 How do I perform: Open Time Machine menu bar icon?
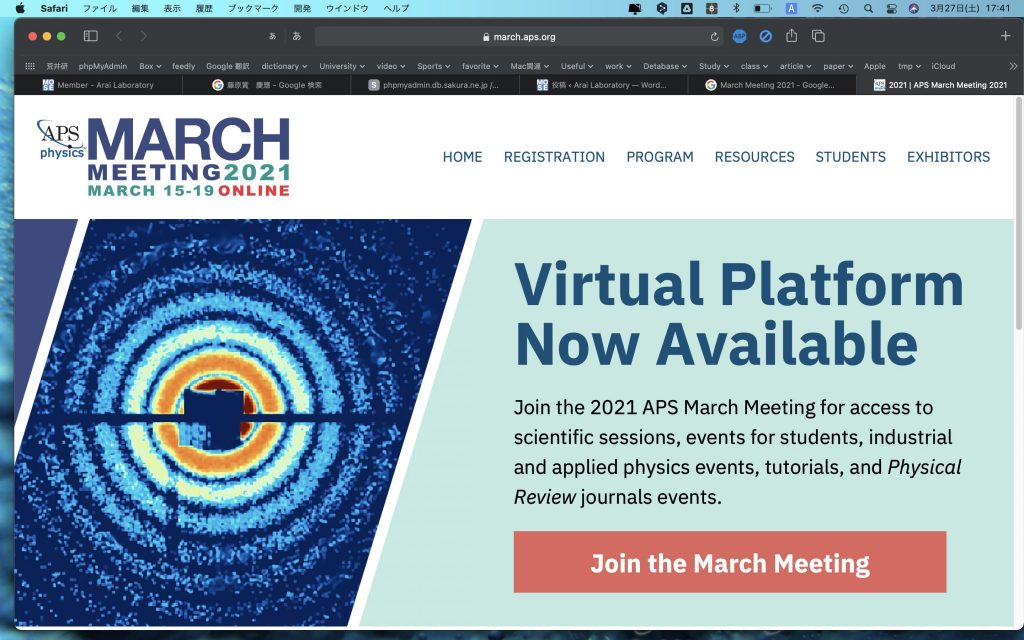pos(844,8)
